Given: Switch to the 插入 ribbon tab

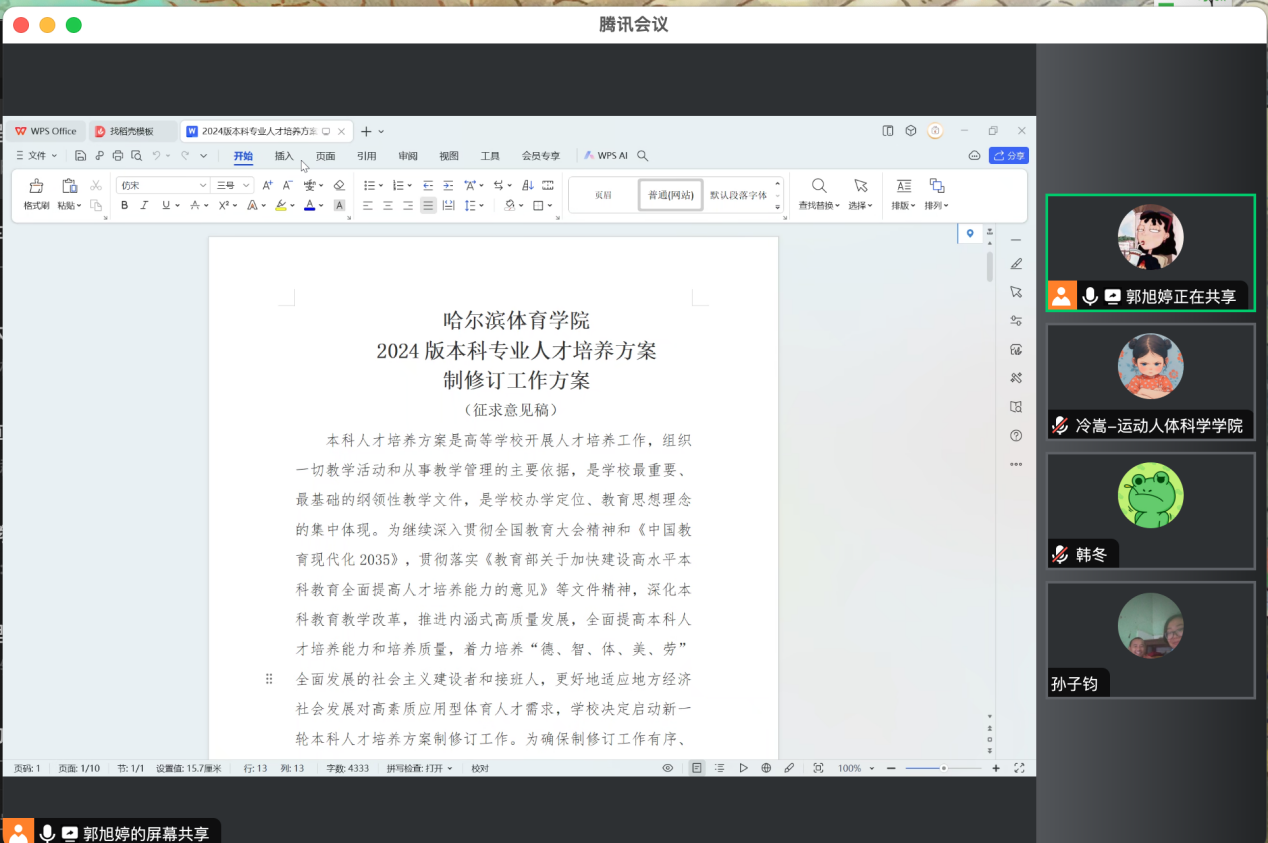Looking at the screenshot, I should pos(284,156).
